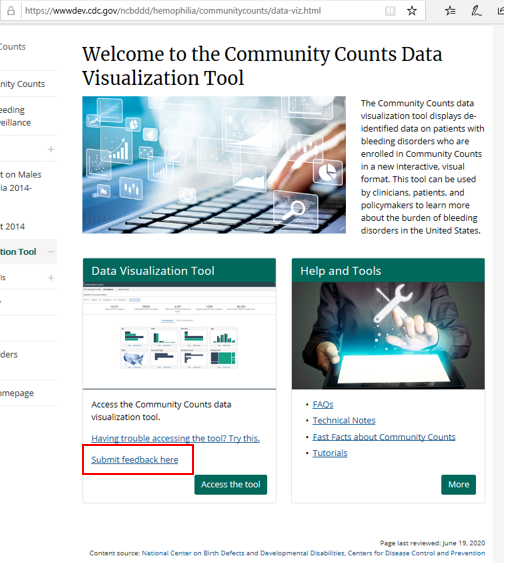Viewport: 507px width, 563px height.
Task: Select the 'tion Tool' active sidebar item
Action: pos(18,252)
